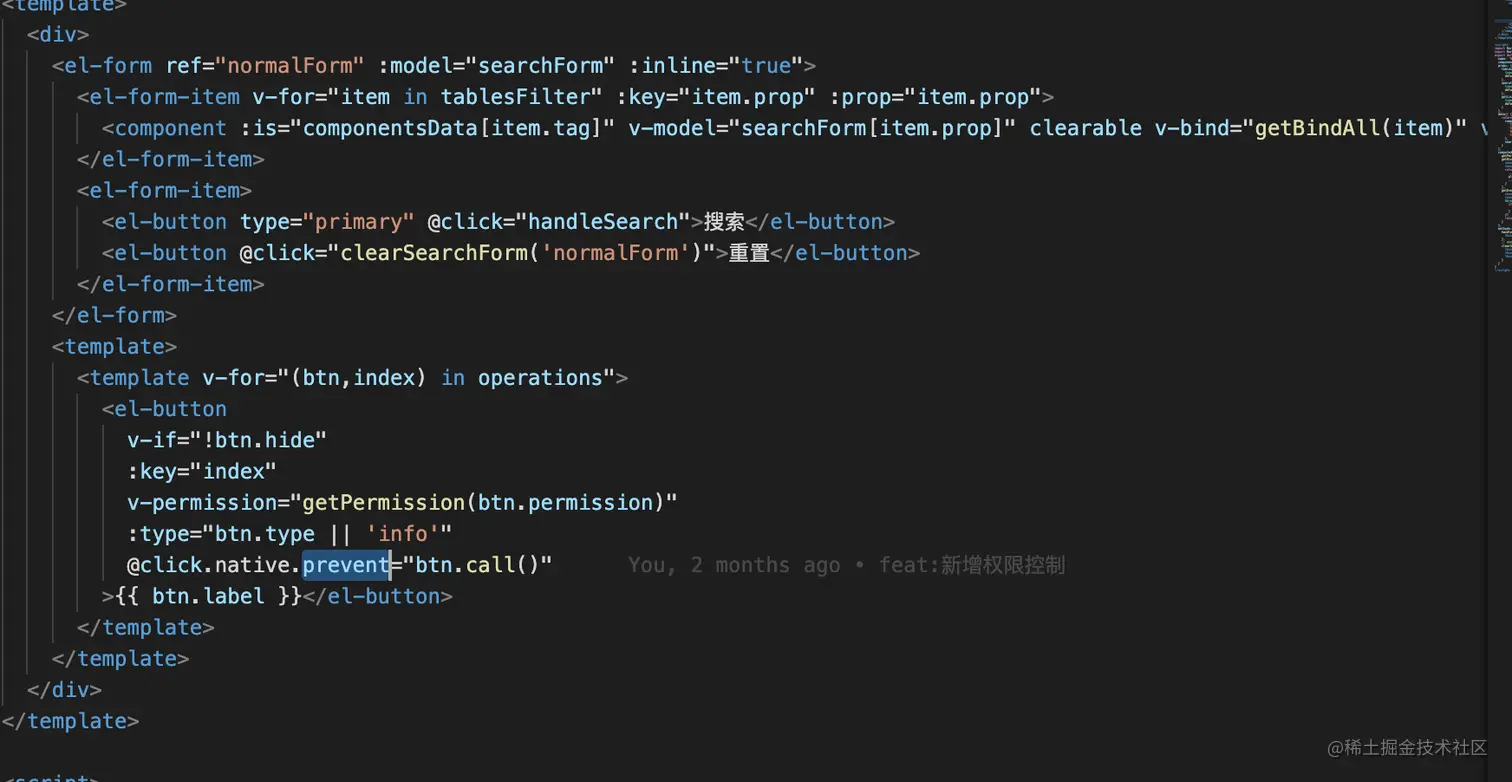This screenshot has width=1512, height=782.
Task: Click the :key="index" attribute
Action: (x=201, y=471)
